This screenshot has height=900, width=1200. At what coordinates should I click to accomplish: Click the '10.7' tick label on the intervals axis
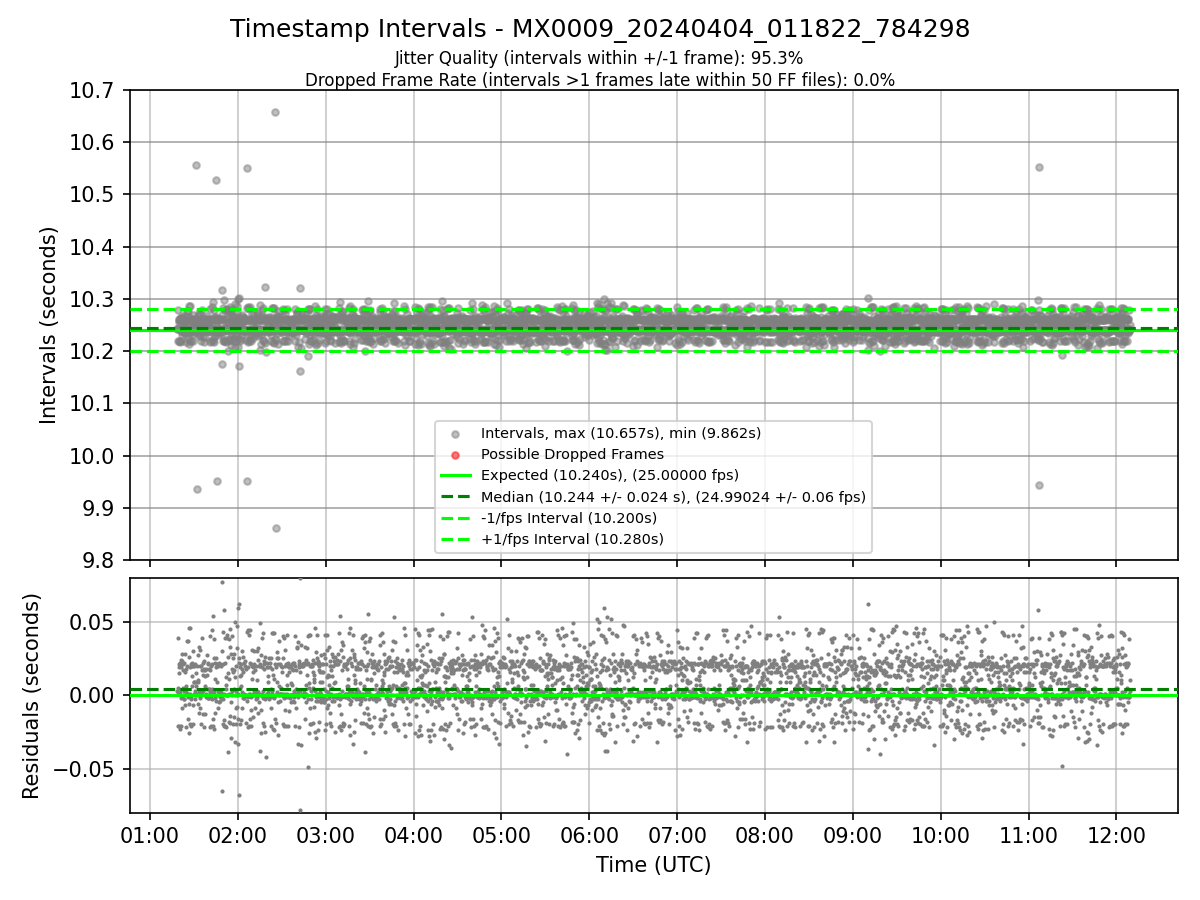pos(92,90)
